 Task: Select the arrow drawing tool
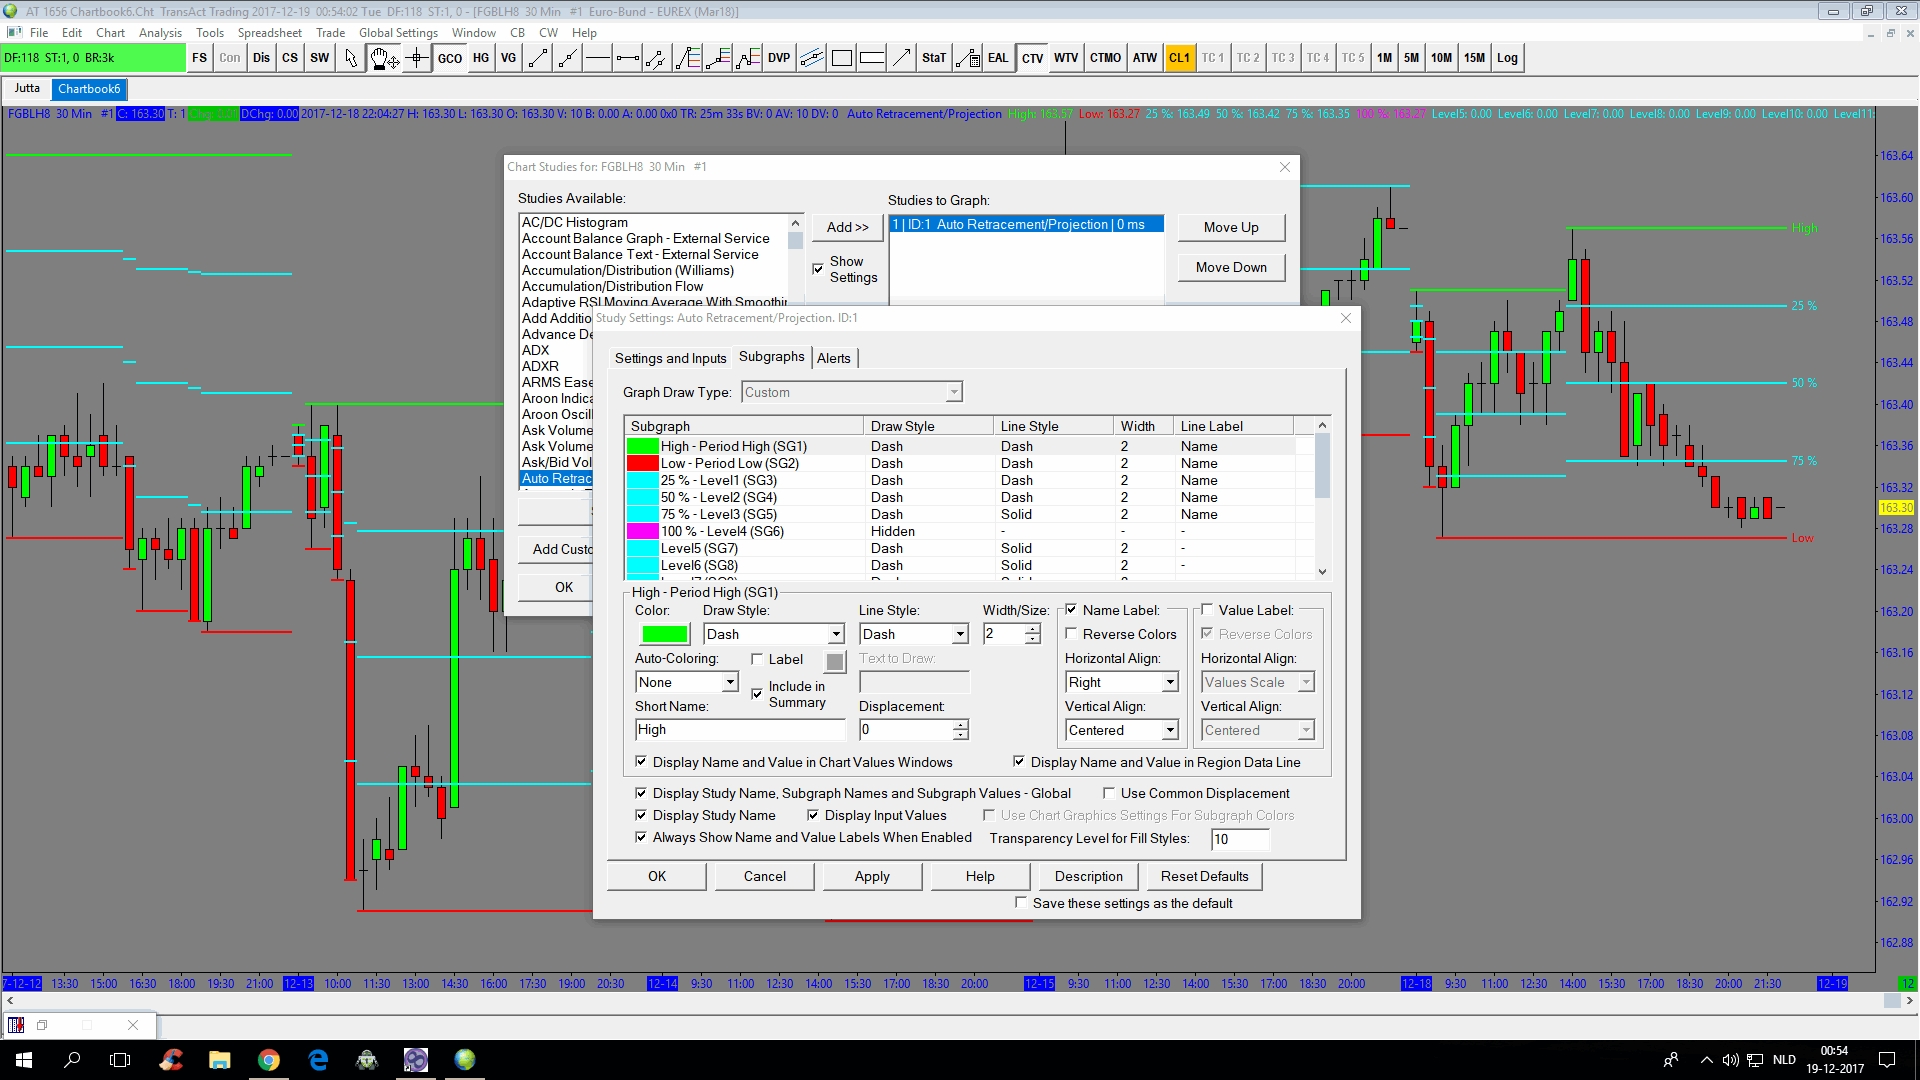(x=902, y=58)
